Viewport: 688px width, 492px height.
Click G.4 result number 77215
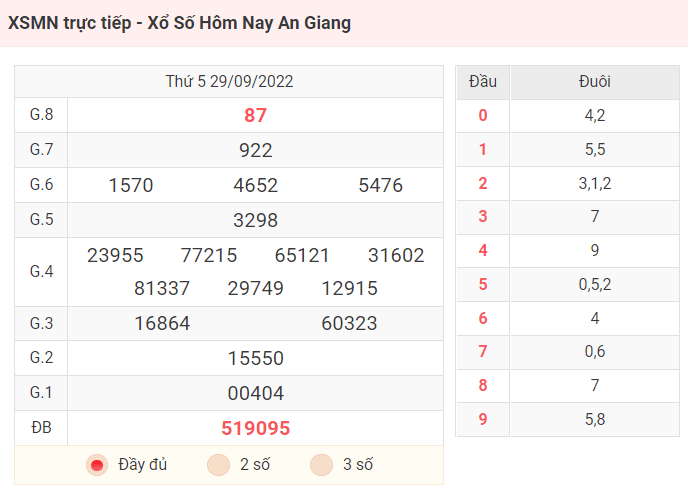click(x=209, y=255)
